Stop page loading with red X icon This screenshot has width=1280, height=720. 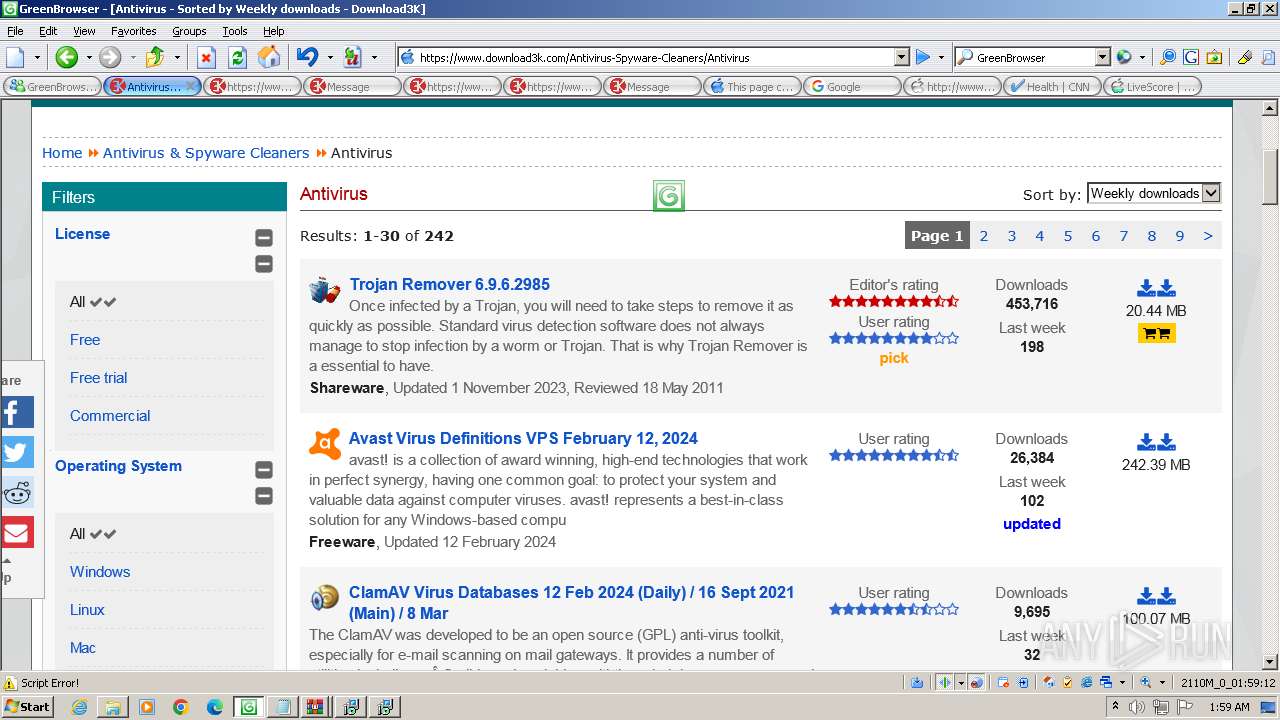coord(206,57)
